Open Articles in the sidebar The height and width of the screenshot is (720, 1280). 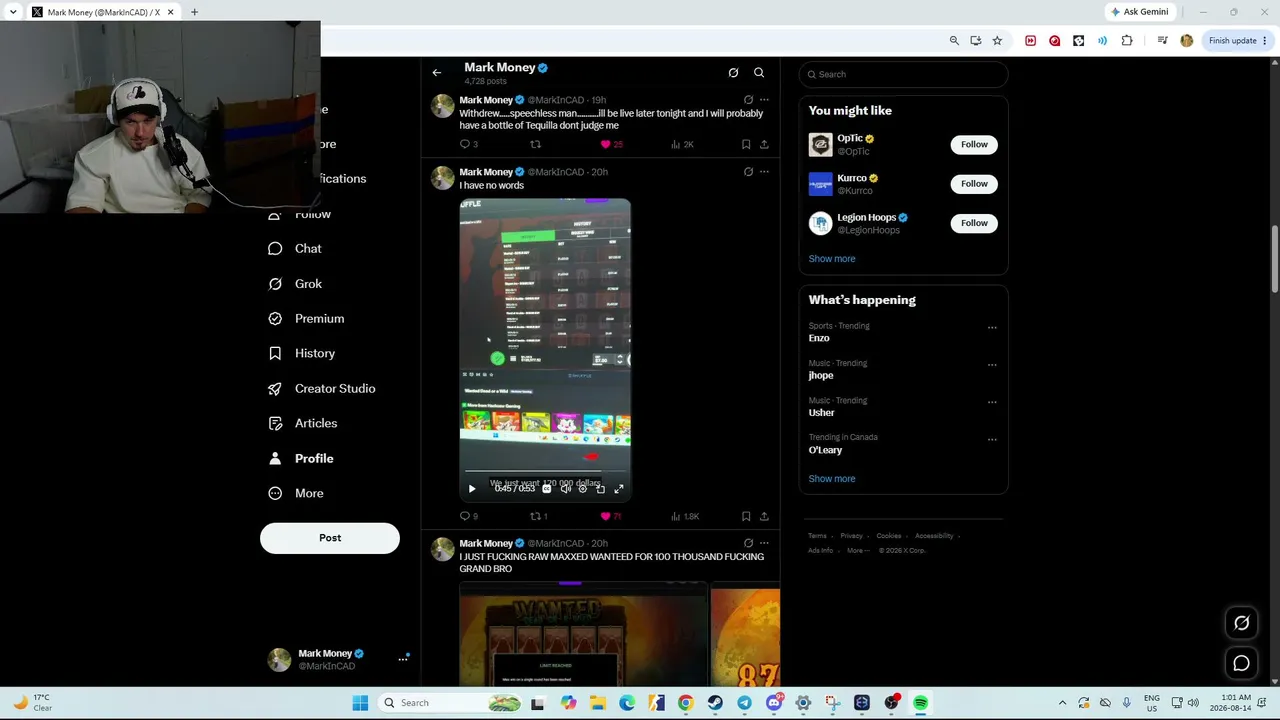(302, 423)
